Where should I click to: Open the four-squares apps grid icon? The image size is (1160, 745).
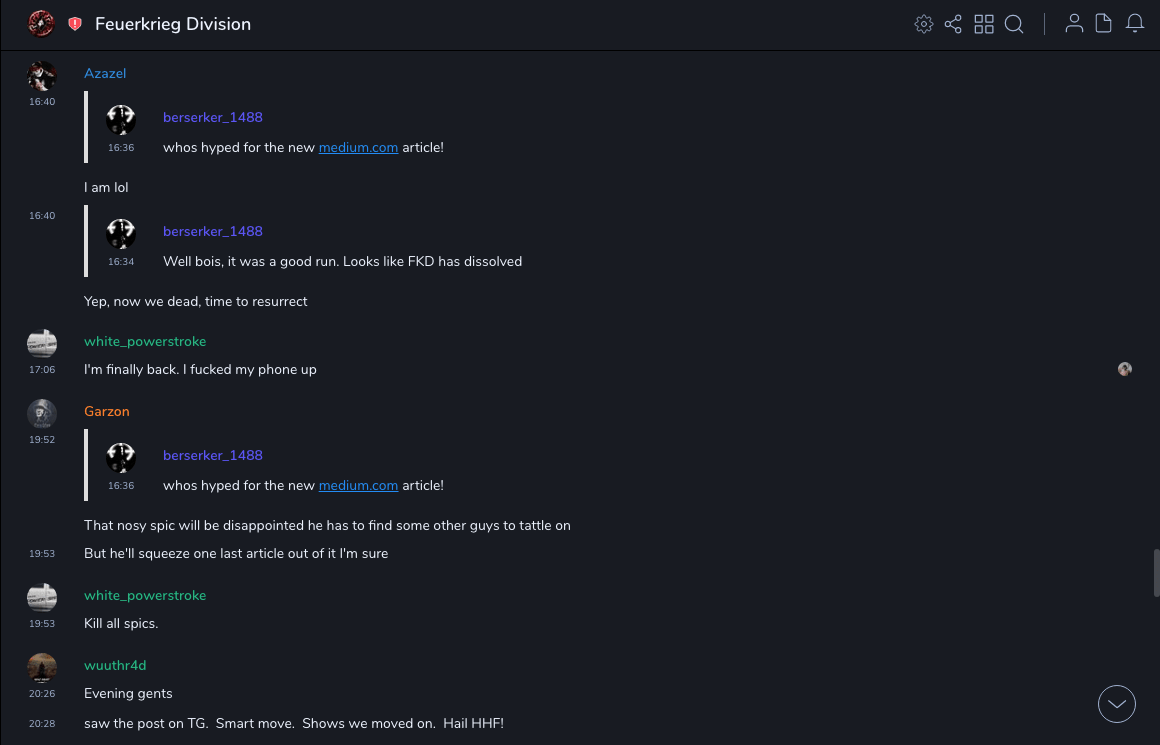[x=984, y=24]
